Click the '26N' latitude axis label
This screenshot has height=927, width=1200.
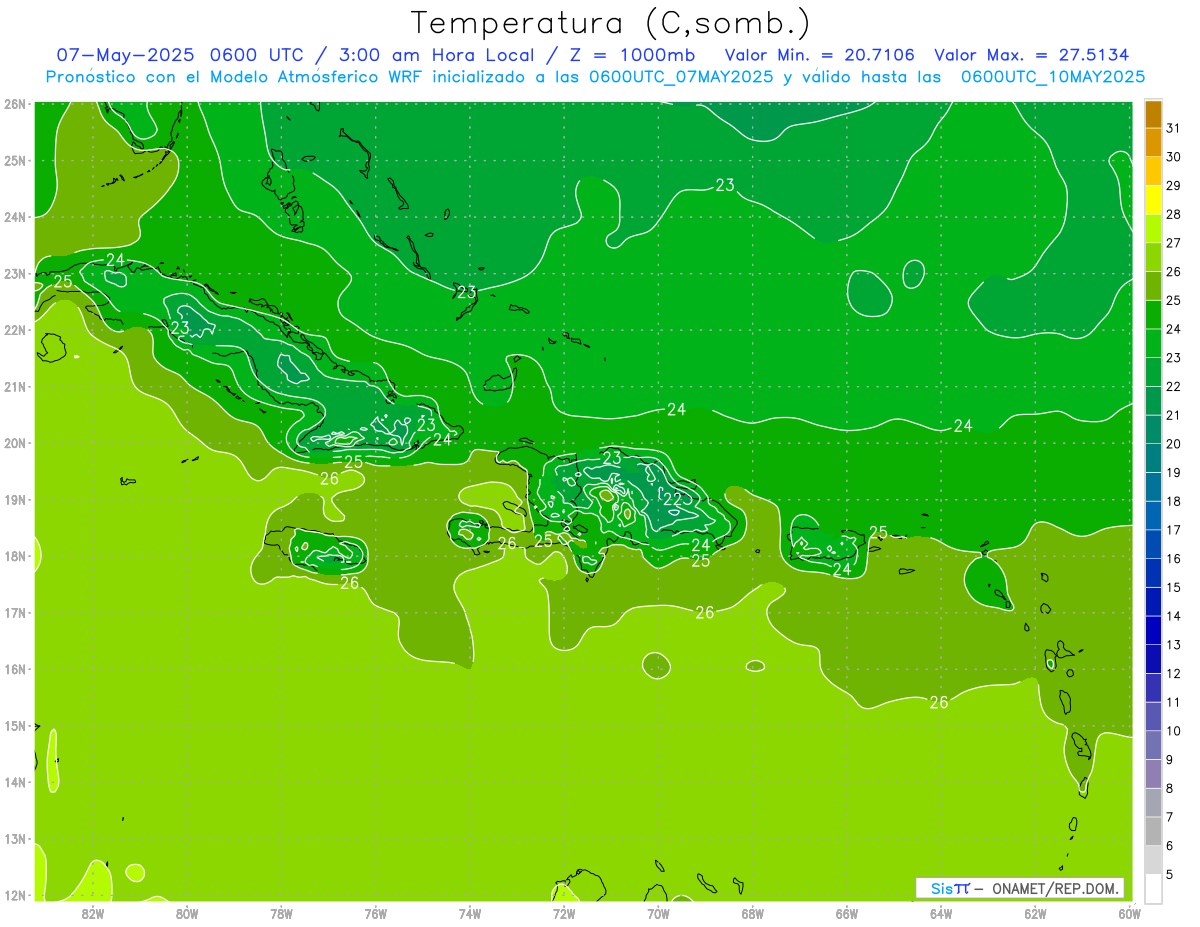coord(14,103)
